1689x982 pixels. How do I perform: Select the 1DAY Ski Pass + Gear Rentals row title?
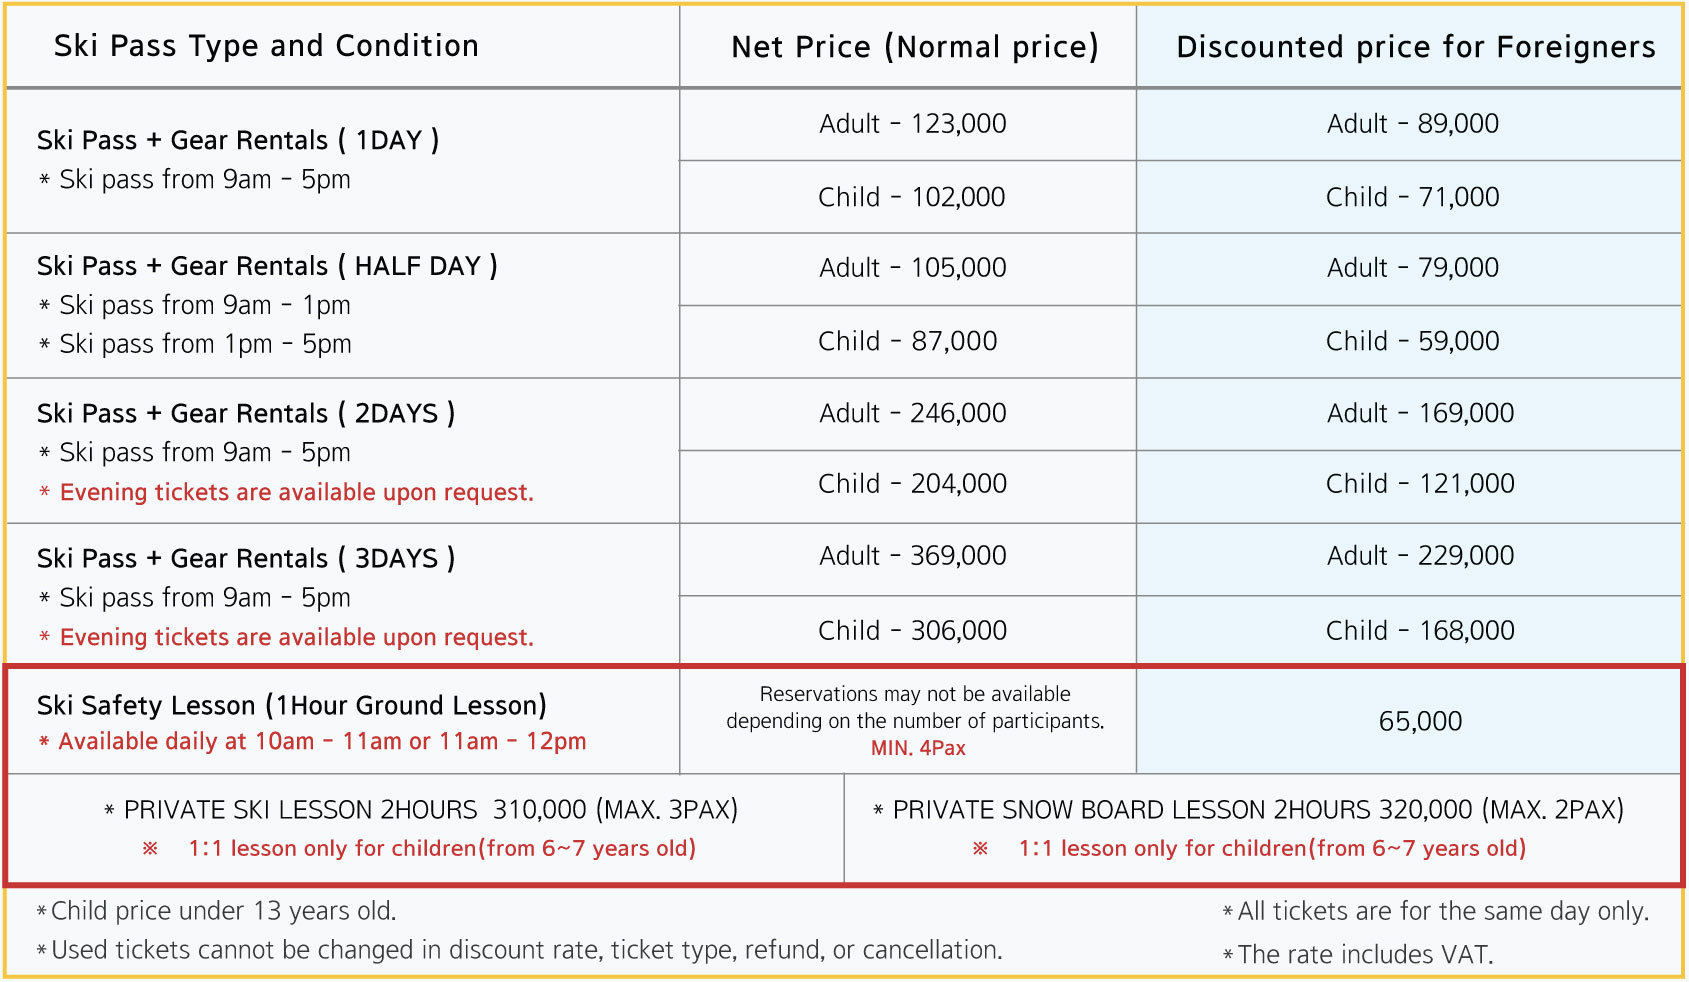click(238, 140)
